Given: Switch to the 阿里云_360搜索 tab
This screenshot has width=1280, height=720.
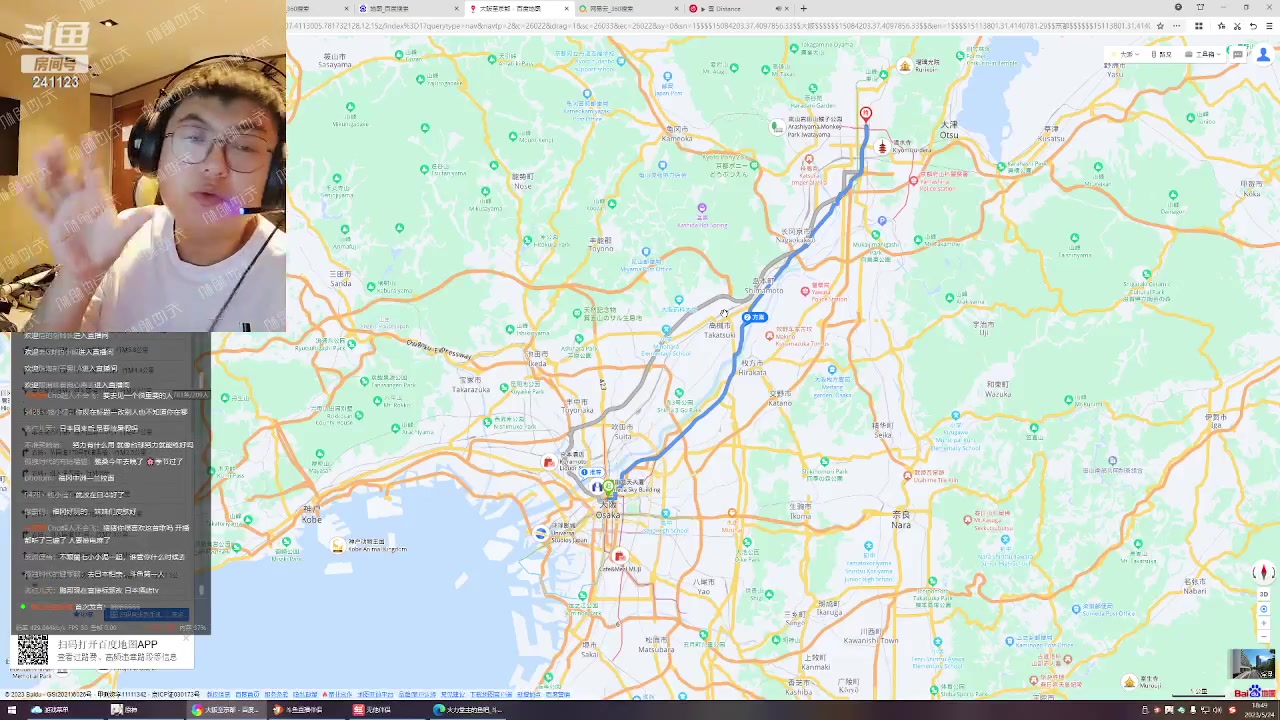Looking at the screenshot, I should 629,8.
